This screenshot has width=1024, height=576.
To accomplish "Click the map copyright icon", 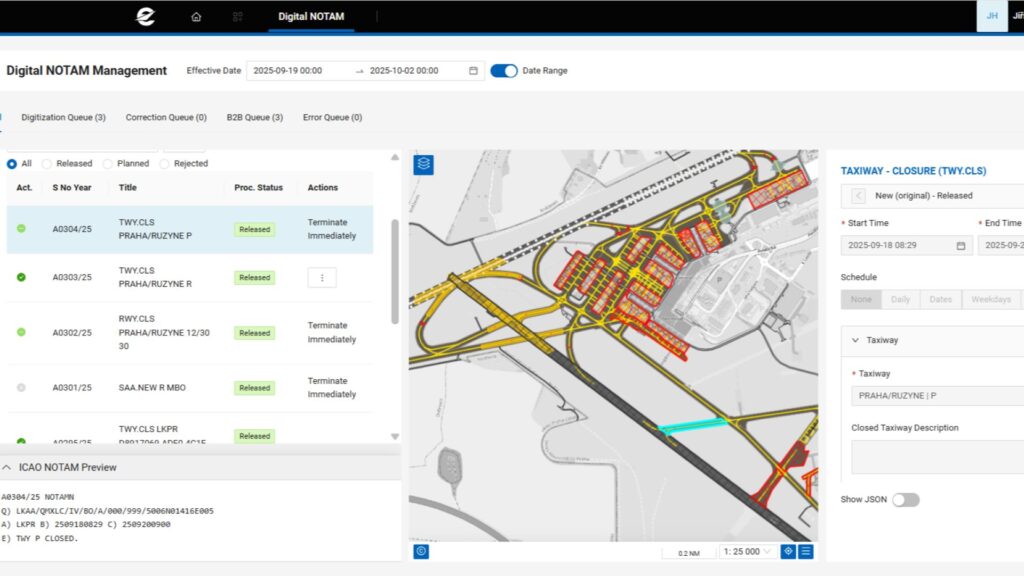I will [421, 551].
